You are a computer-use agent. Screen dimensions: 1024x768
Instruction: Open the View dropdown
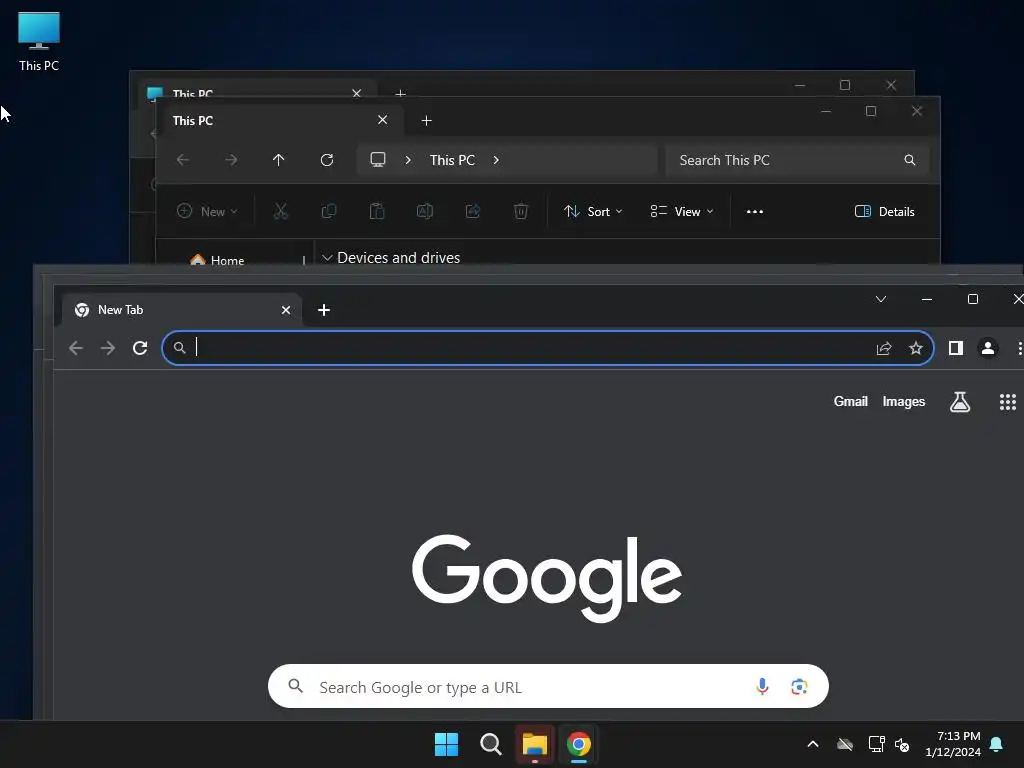pyautogui.click(x=682, y=212)
